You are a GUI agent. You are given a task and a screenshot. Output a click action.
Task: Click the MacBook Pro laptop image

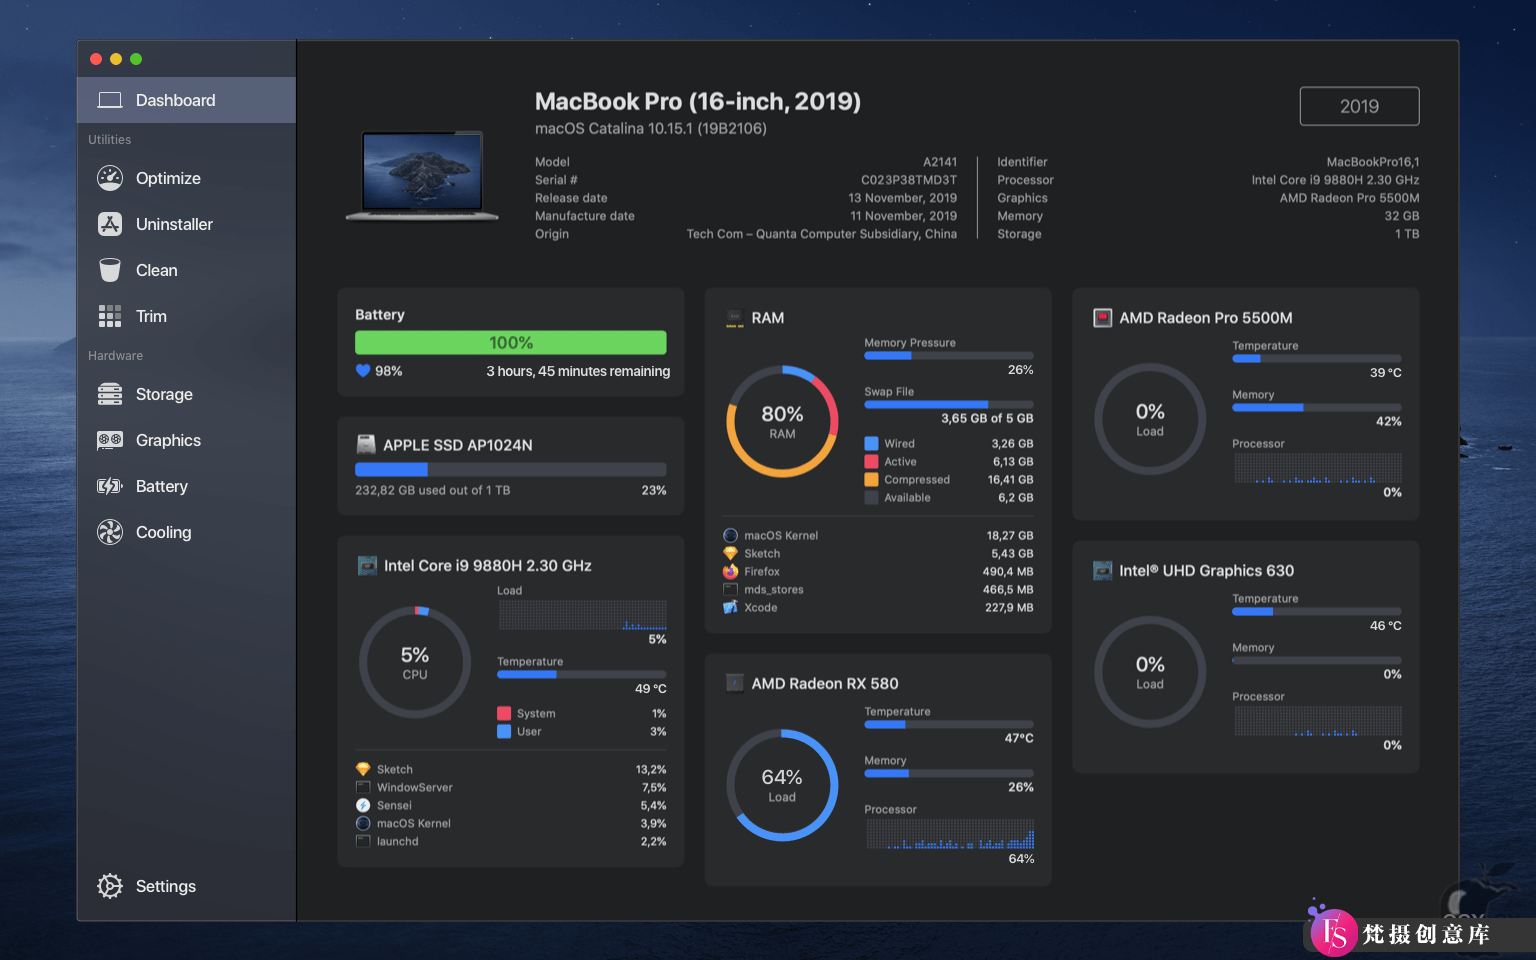(422, 175)
